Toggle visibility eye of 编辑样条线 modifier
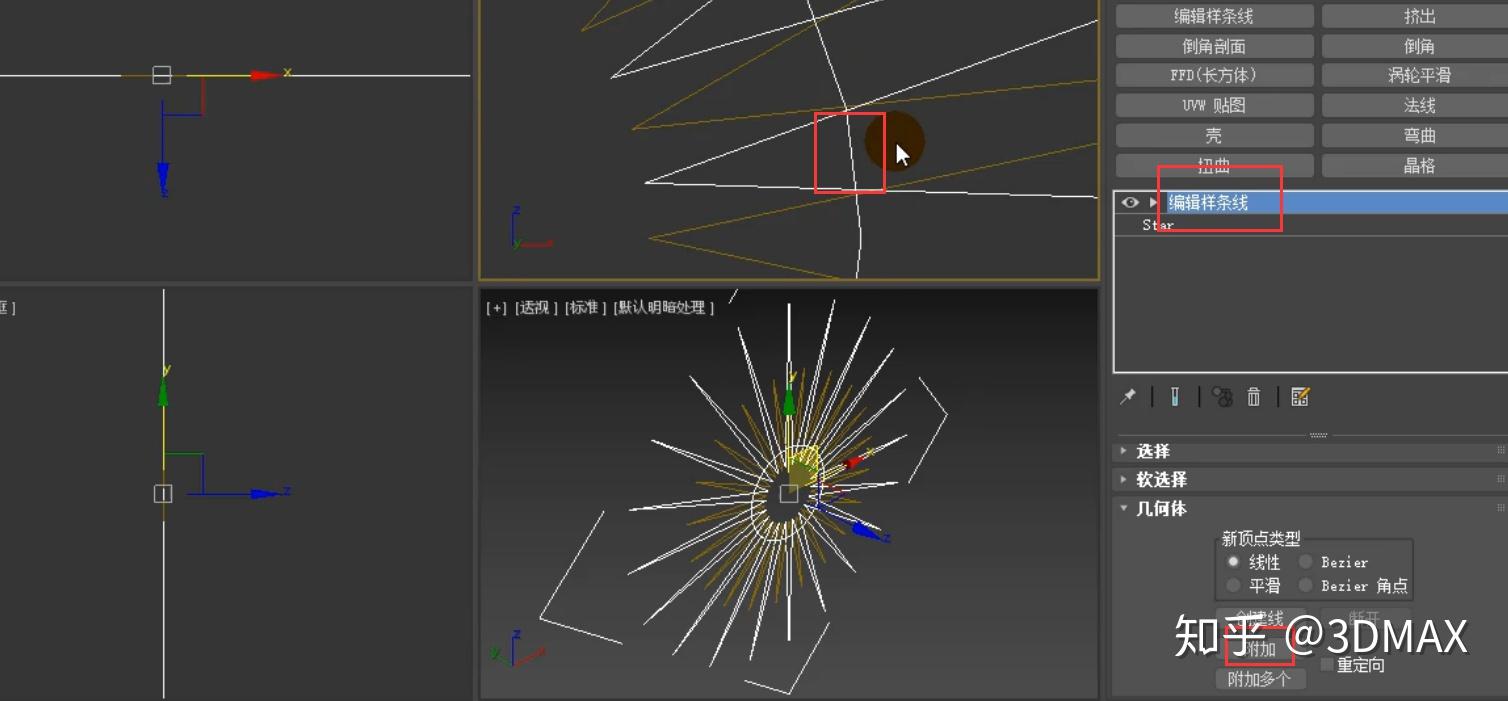The image size is (1508, 701). tap(1129, 202)
